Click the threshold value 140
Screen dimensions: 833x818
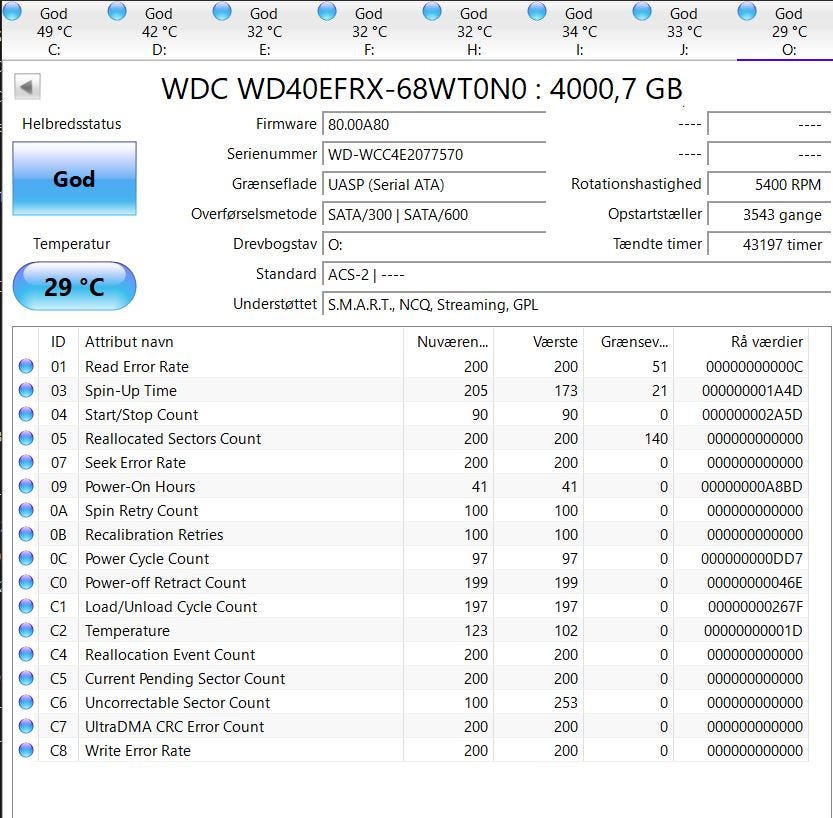pyautogui.click(x=656, y=439)
